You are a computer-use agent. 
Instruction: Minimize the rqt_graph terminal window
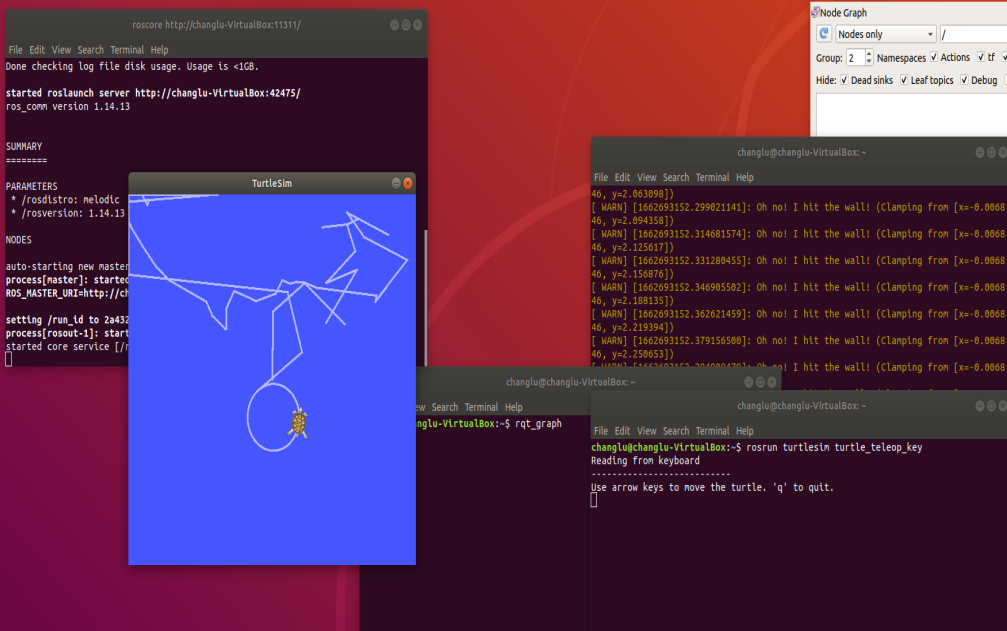[x=749, y=382]
